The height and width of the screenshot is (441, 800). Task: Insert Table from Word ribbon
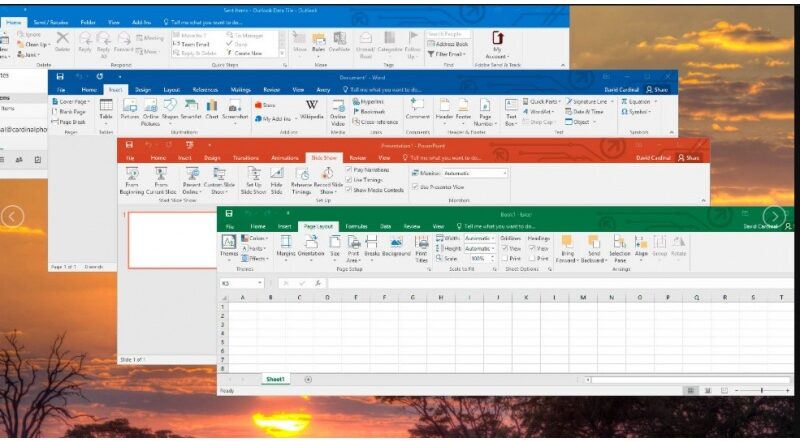tap(106, 110)
